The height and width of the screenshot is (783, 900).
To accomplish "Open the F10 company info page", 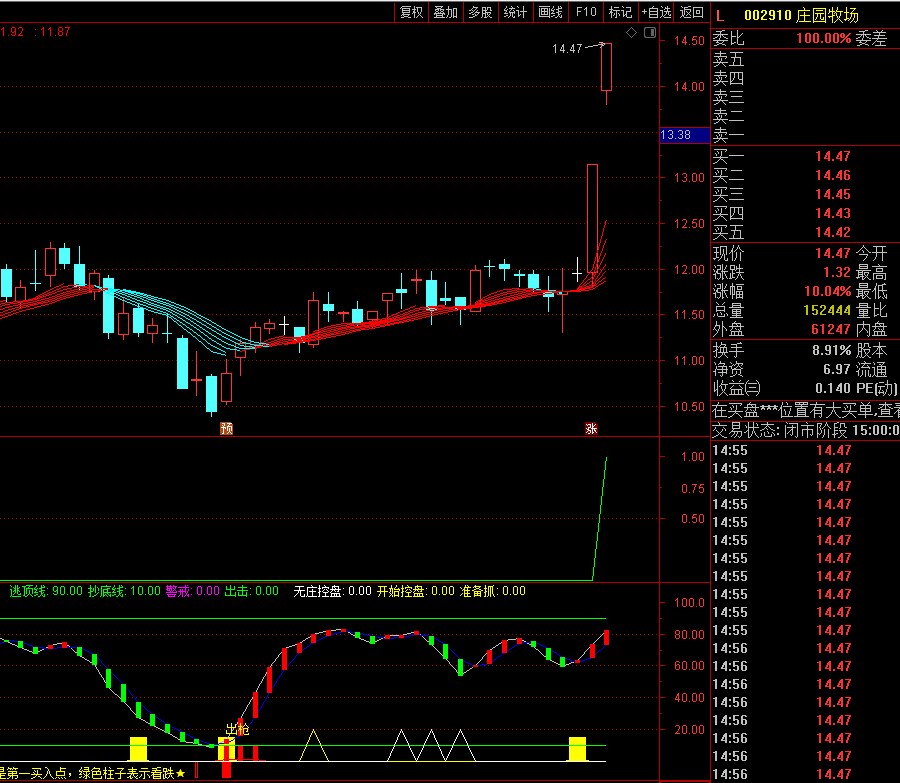I will tap(586, 12).
